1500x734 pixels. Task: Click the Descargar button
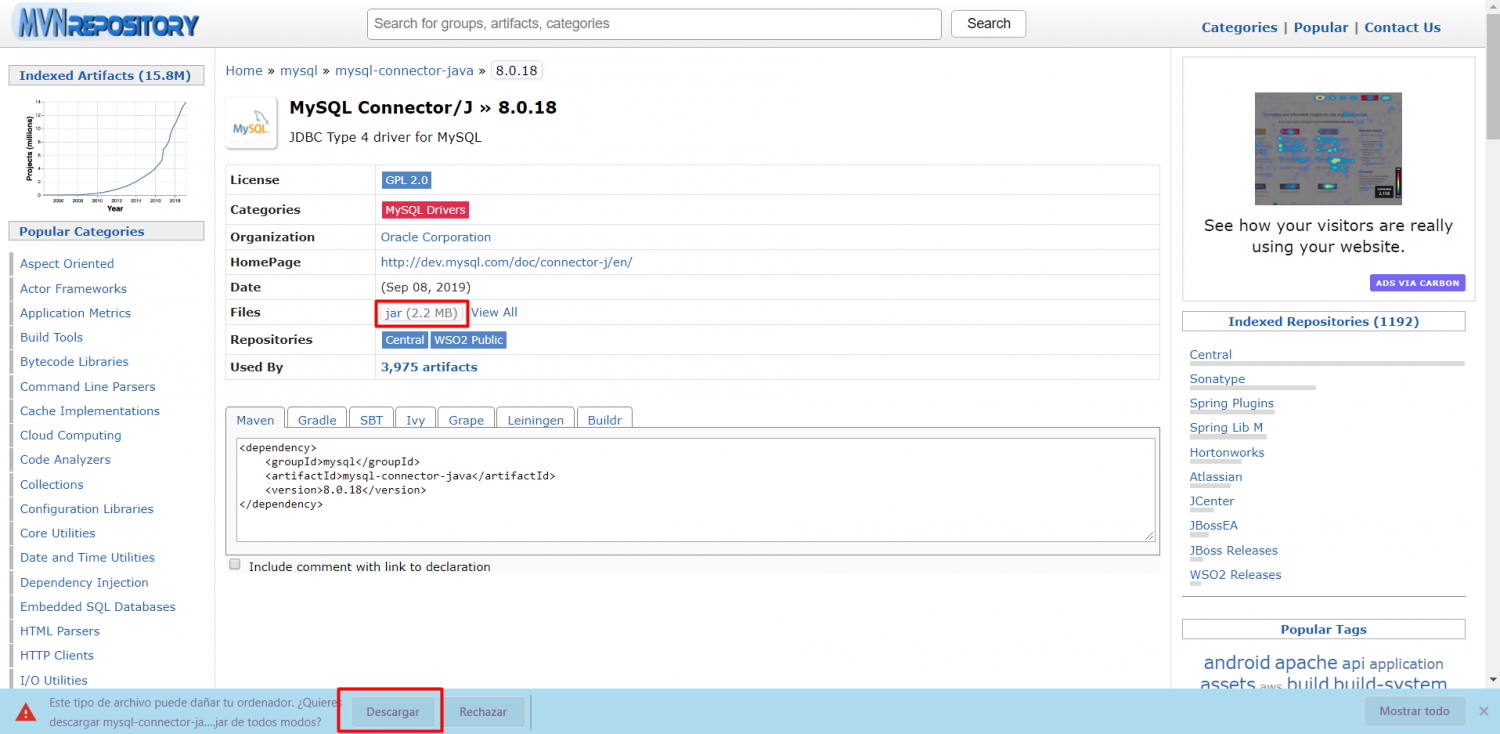coord(393,712)
